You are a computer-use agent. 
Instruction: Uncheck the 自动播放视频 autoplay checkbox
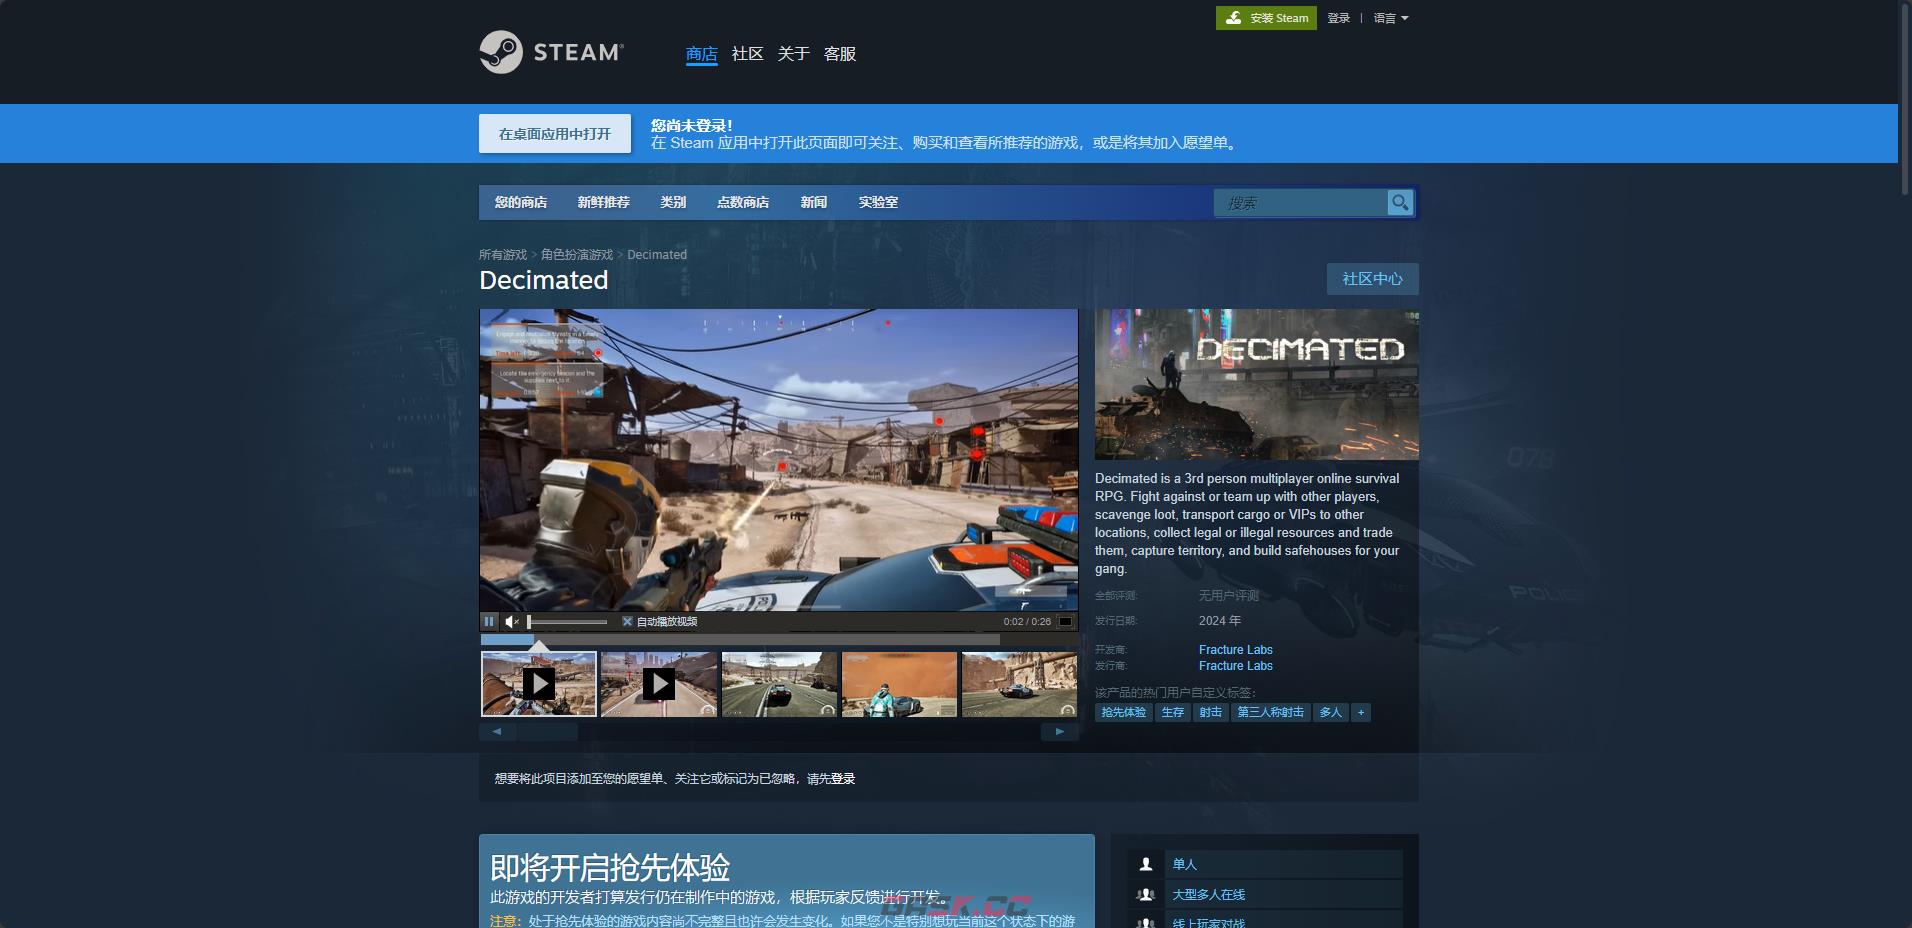[627, 622]
